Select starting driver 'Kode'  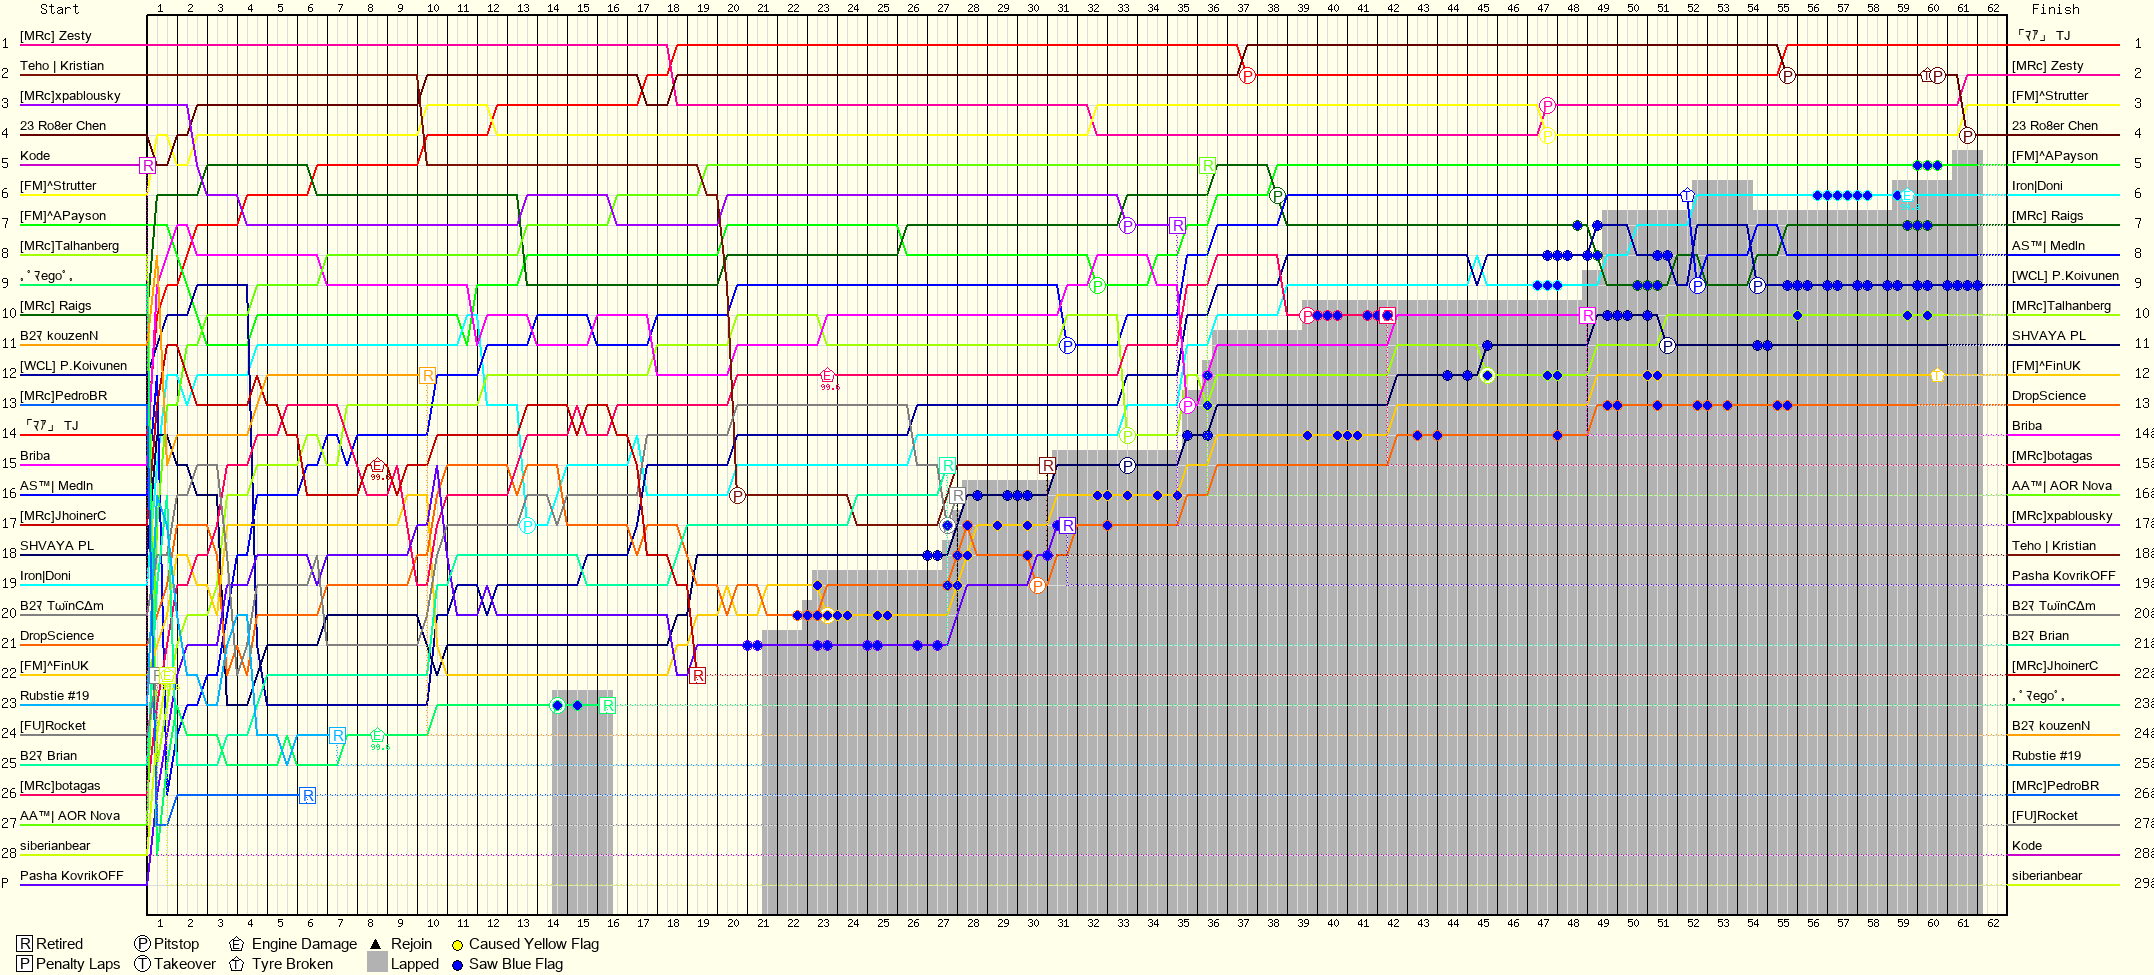35,156
